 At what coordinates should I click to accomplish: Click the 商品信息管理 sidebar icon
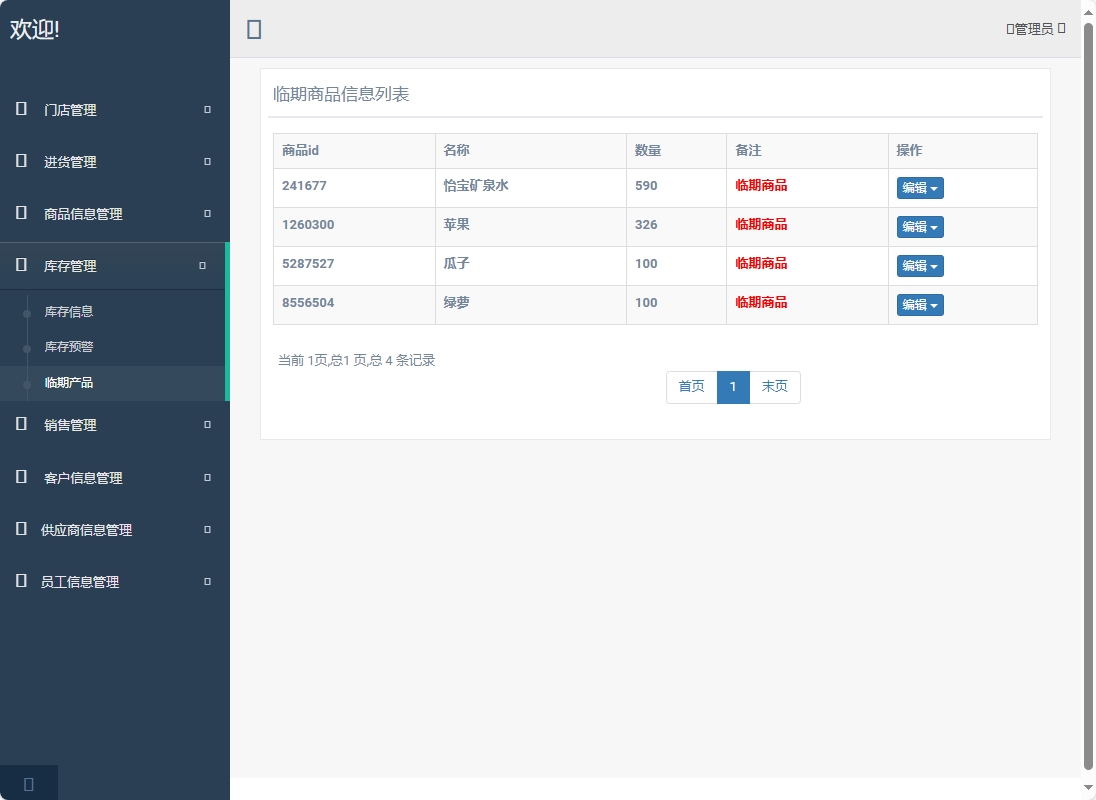(20, 213)
